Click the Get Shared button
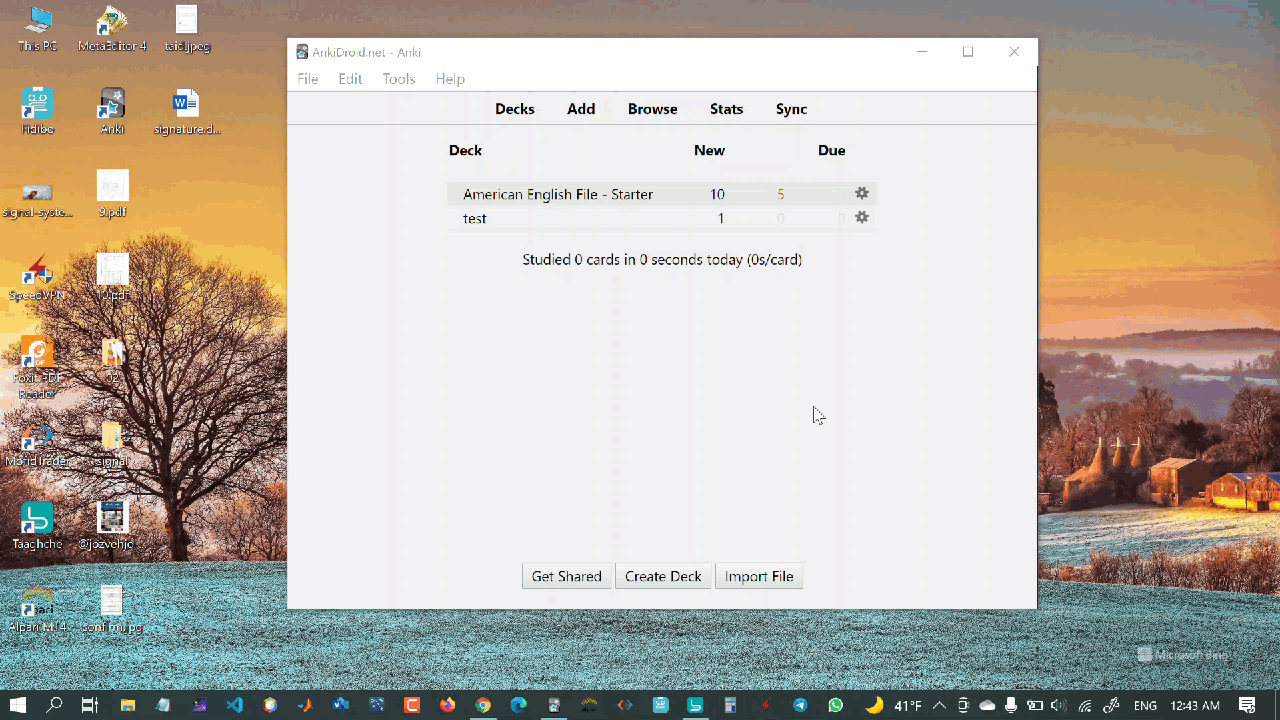This screenshot has height=720, width=1280. pyautogui.click(x=566, y=576)
